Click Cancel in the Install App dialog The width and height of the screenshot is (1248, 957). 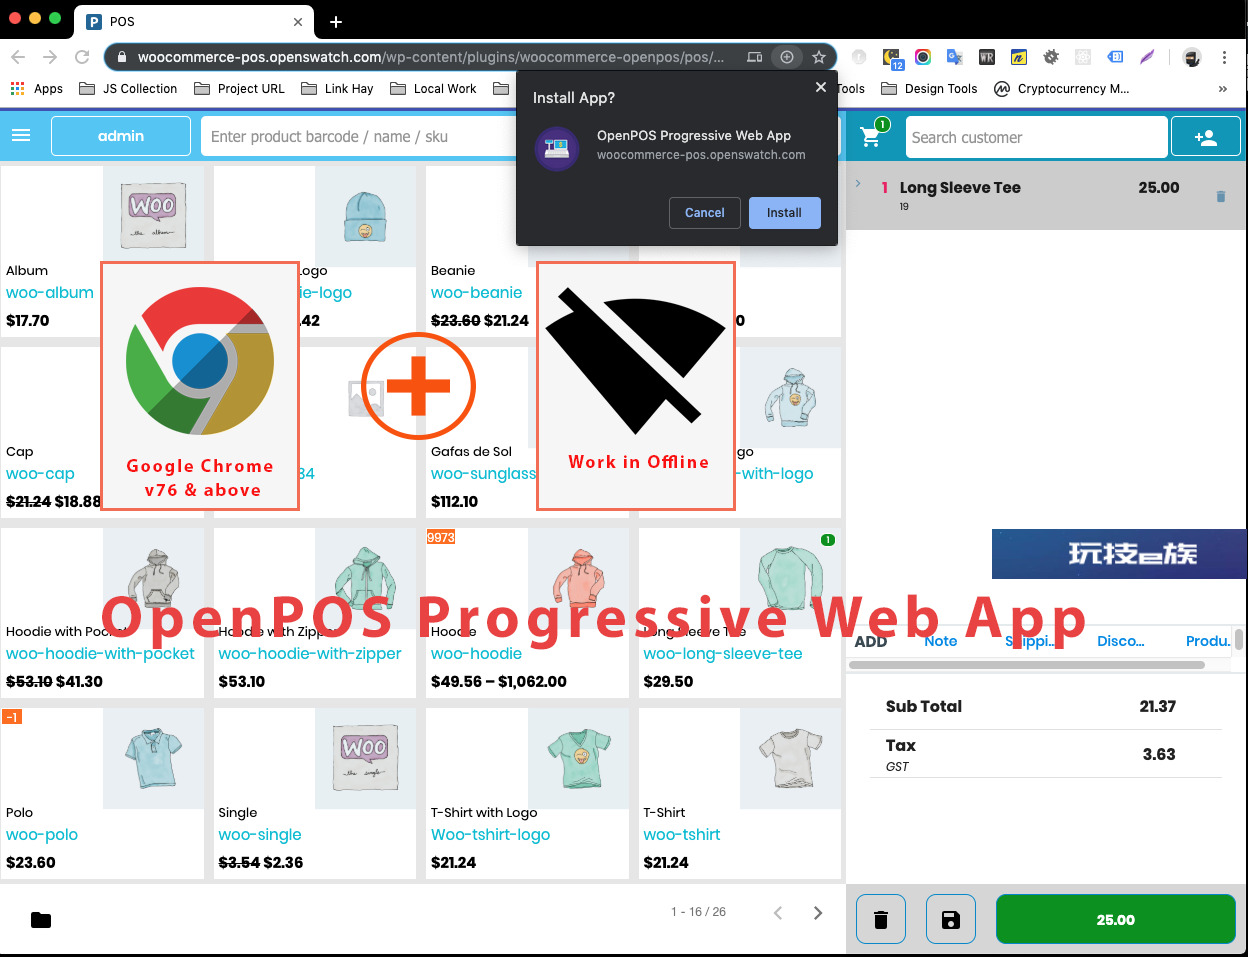[x=705, y=213]
